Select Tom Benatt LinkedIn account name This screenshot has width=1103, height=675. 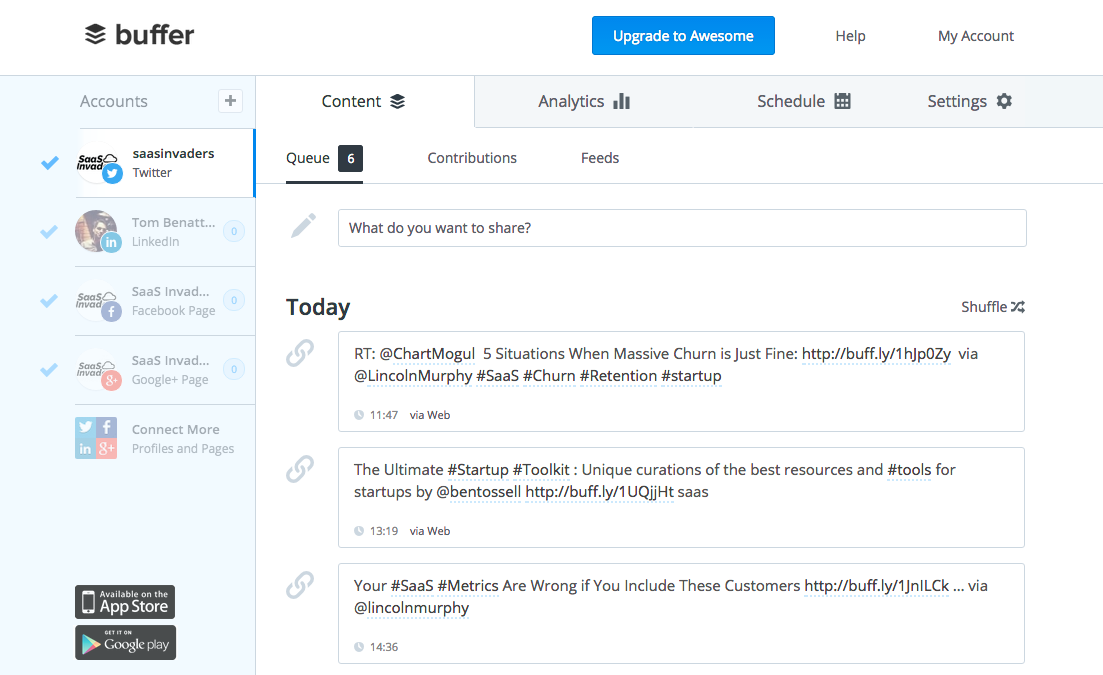(173, 222)
